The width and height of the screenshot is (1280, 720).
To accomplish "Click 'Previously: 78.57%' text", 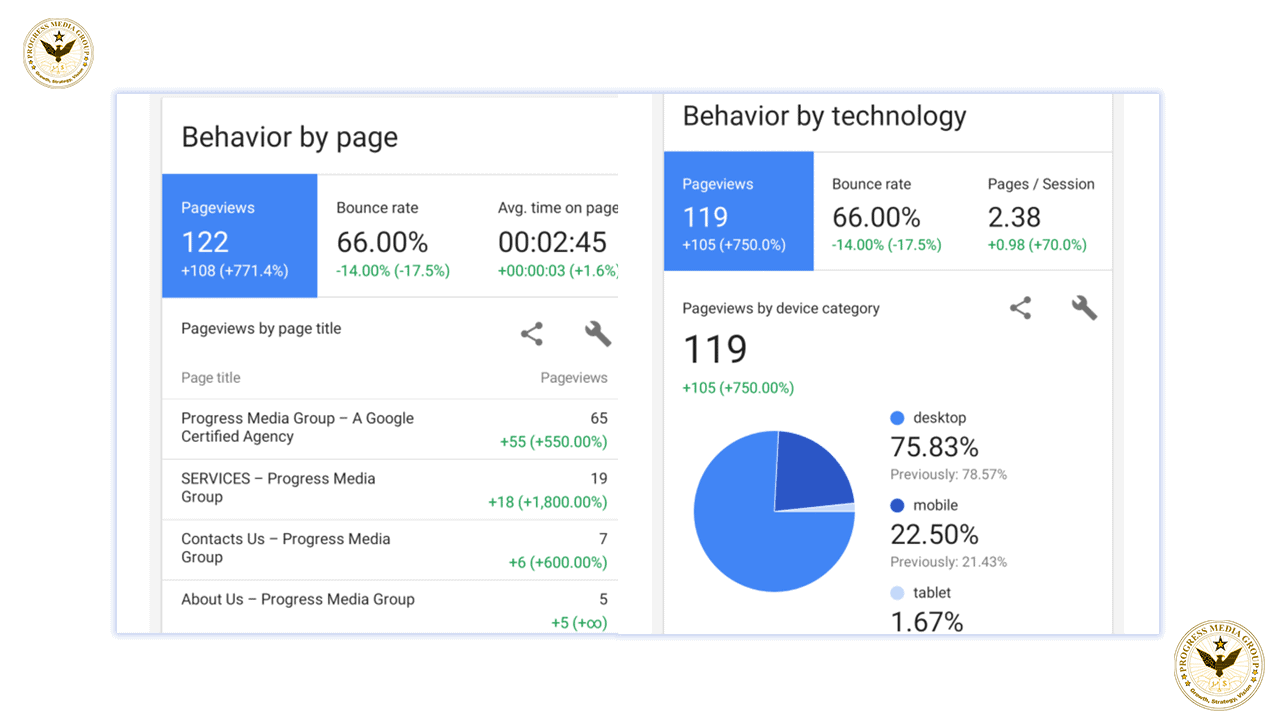I will [949, 475].
